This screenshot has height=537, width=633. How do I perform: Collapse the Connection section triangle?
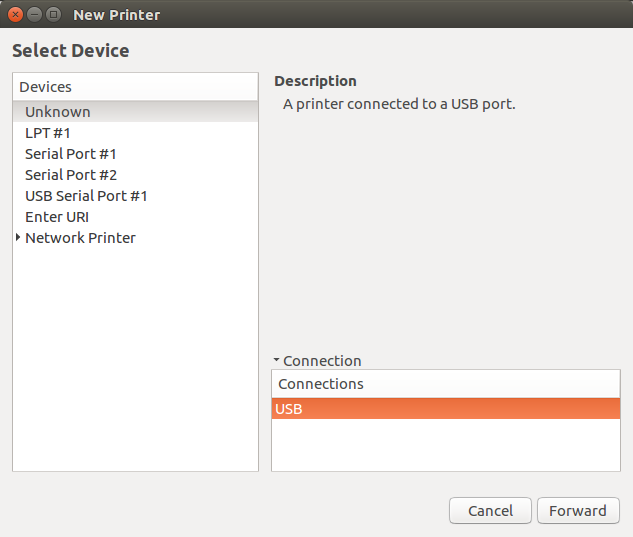276,361
